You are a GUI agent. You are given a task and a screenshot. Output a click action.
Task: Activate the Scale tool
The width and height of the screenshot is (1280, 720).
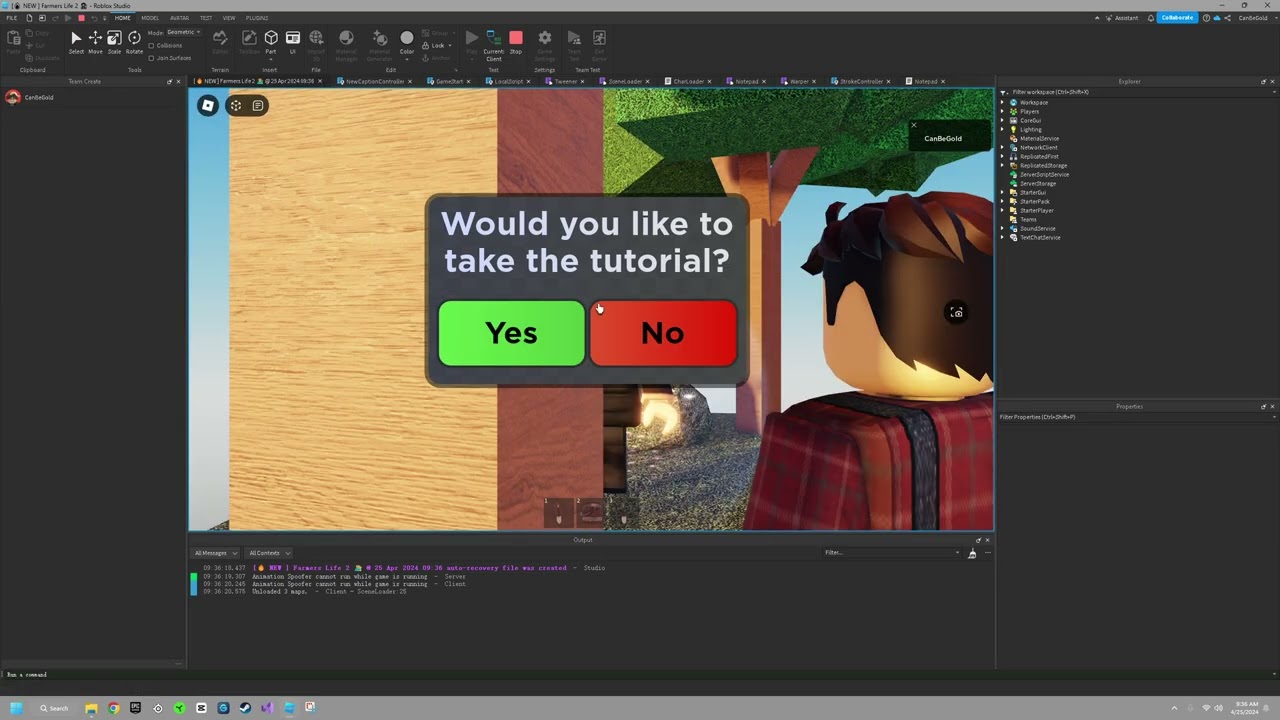114,42
